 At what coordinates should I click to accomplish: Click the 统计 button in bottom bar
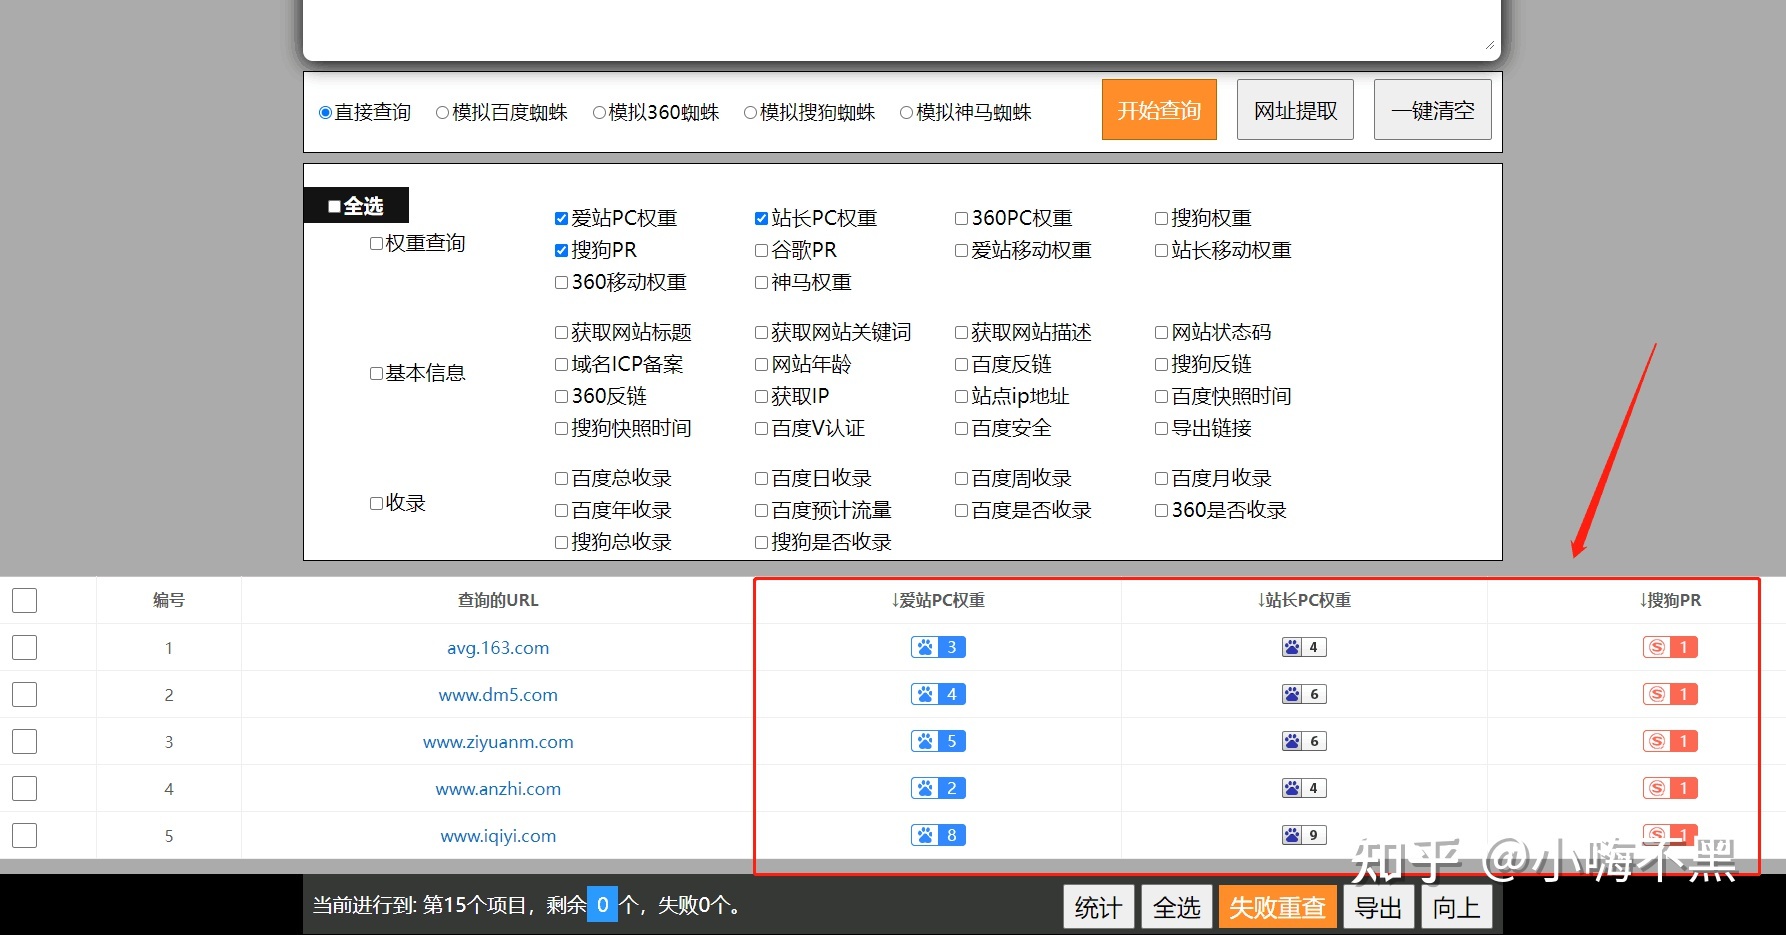coord(1098,907)
